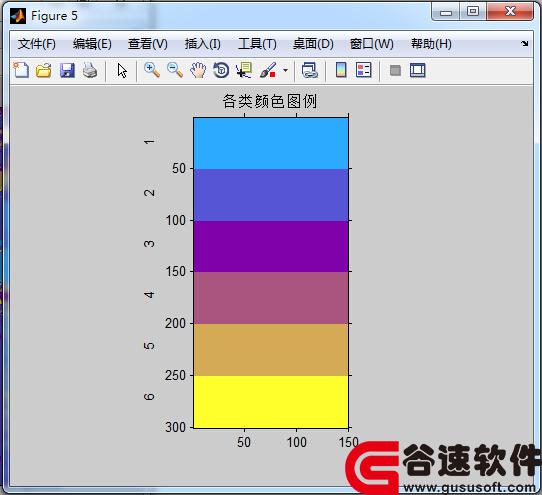Screen dimensions: 542x495
Task: Save figure using floppy disk icon
Action: tap(67, 70)
